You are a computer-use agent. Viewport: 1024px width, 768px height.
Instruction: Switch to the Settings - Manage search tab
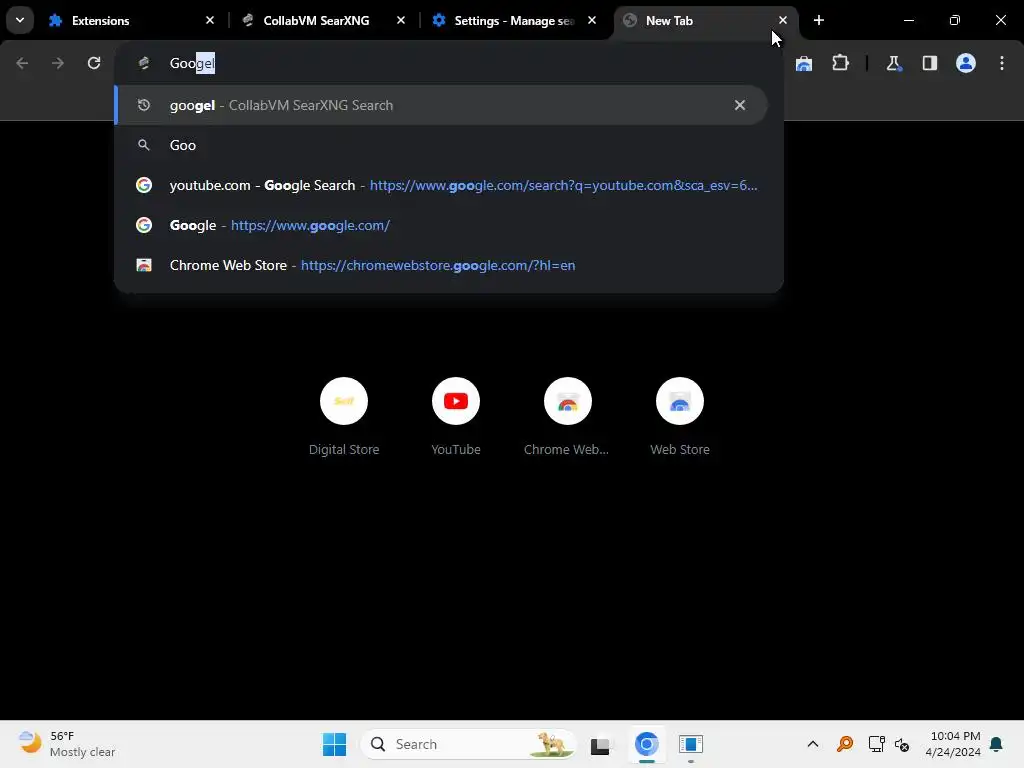coord(514,21)
